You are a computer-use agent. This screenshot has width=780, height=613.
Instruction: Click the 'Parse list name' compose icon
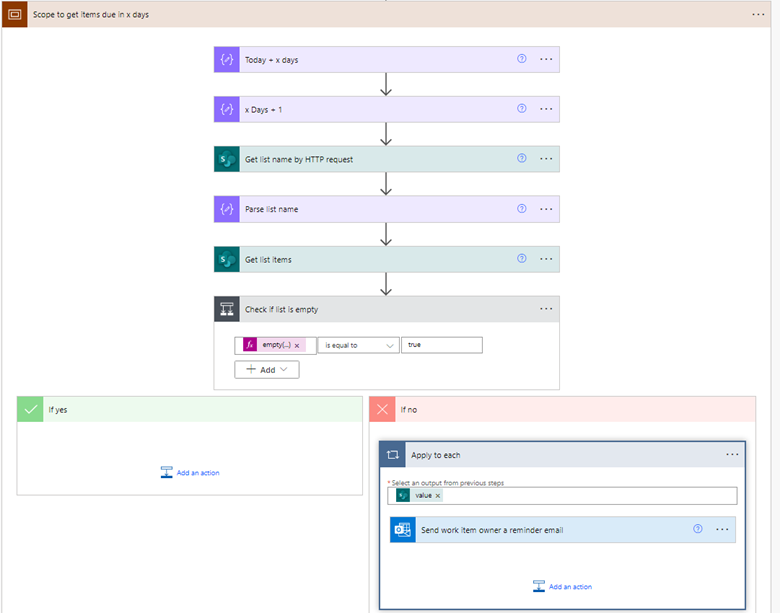[227, 209]
